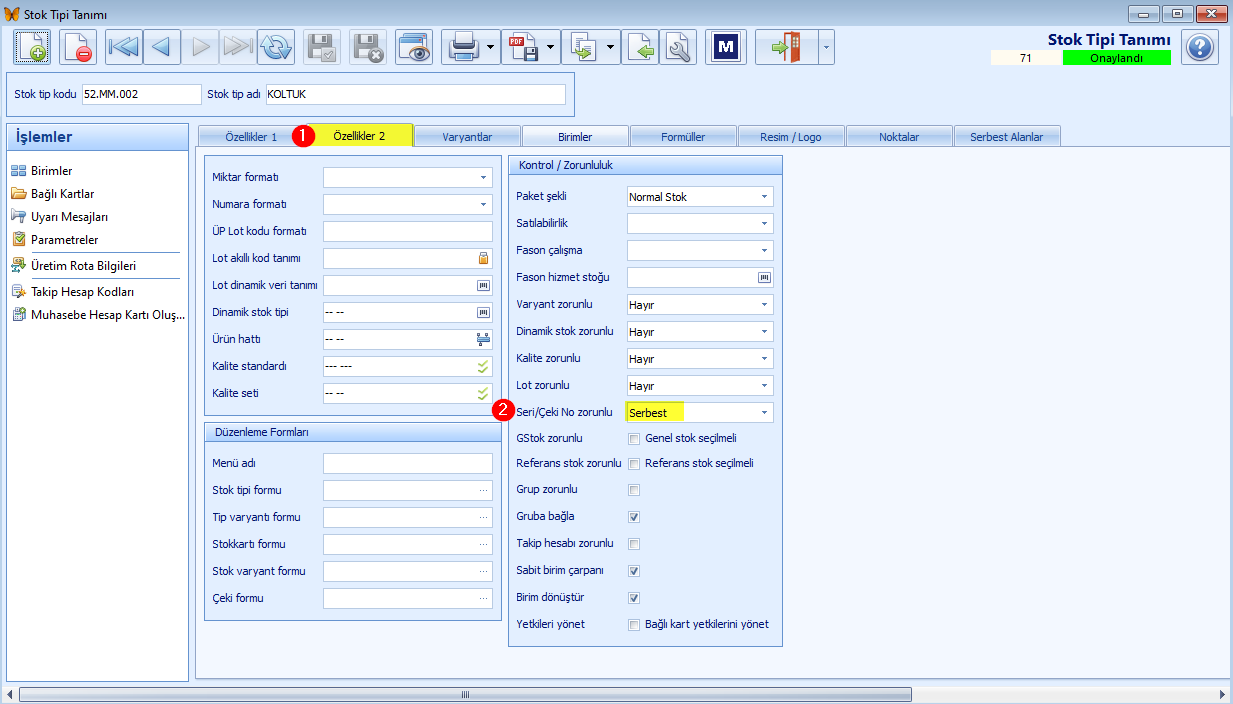1233x704 pixels.
Task: Click the copy documents icon
Action: (583, 47)
